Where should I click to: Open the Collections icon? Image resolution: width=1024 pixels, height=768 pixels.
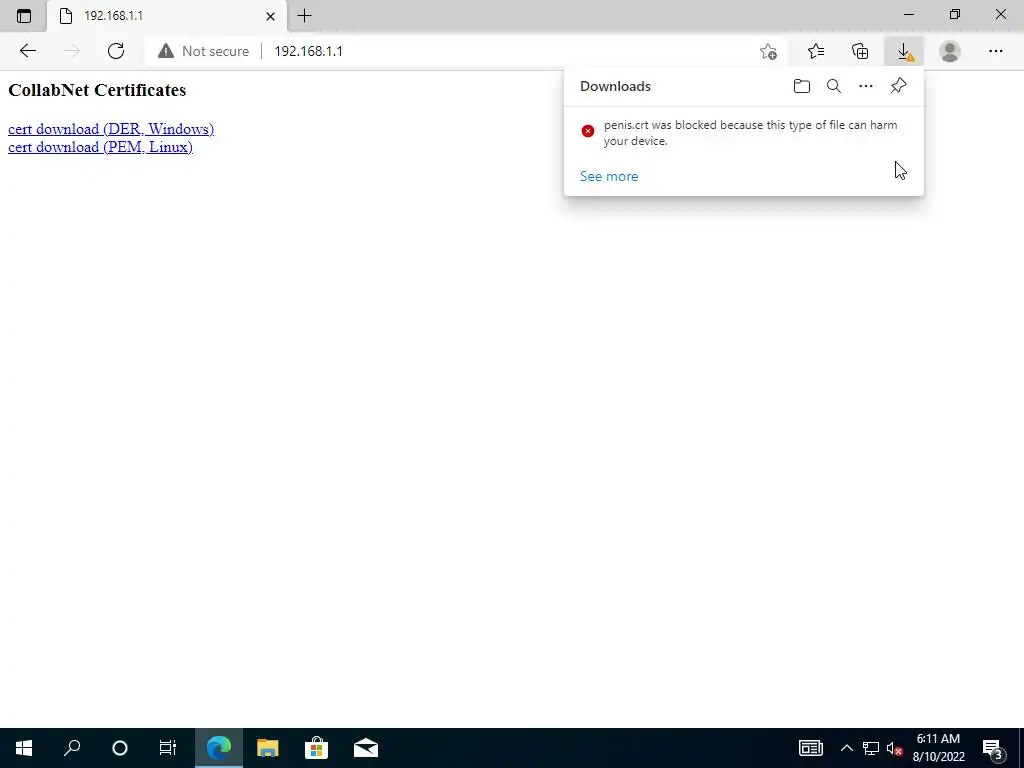point(860,51)
